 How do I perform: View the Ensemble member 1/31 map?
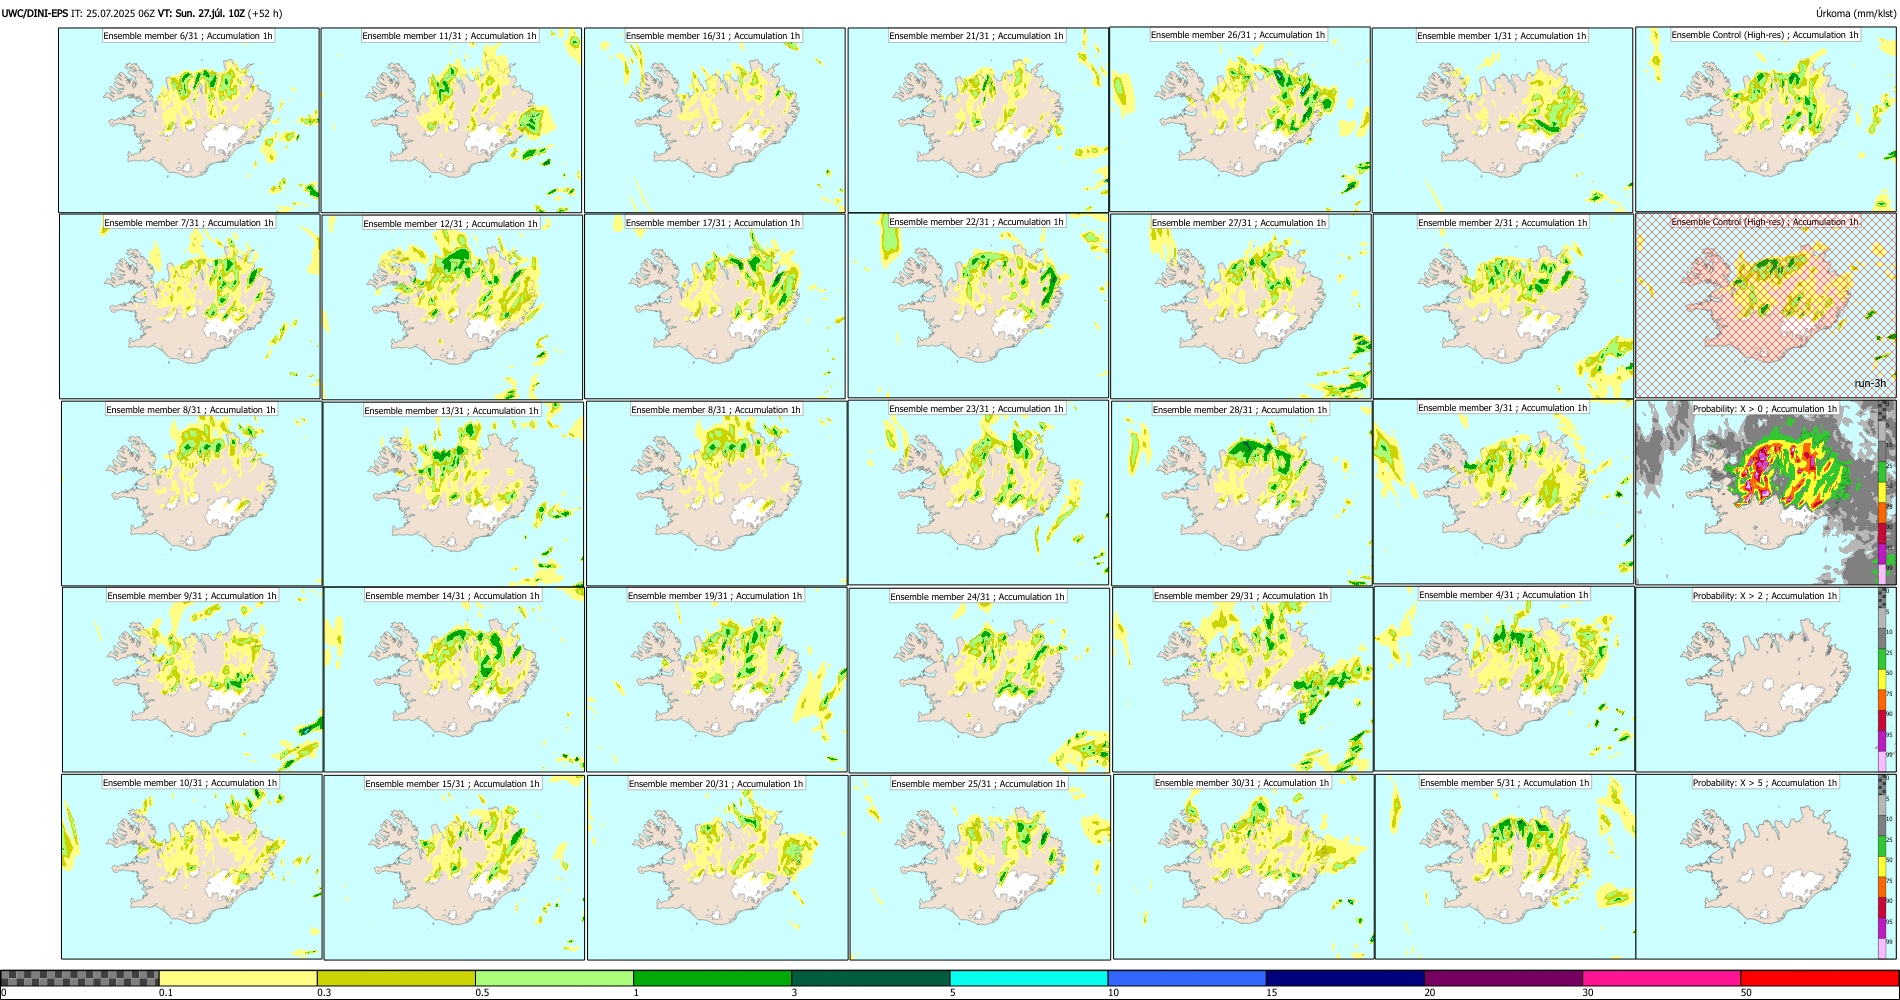point(1502,120)
